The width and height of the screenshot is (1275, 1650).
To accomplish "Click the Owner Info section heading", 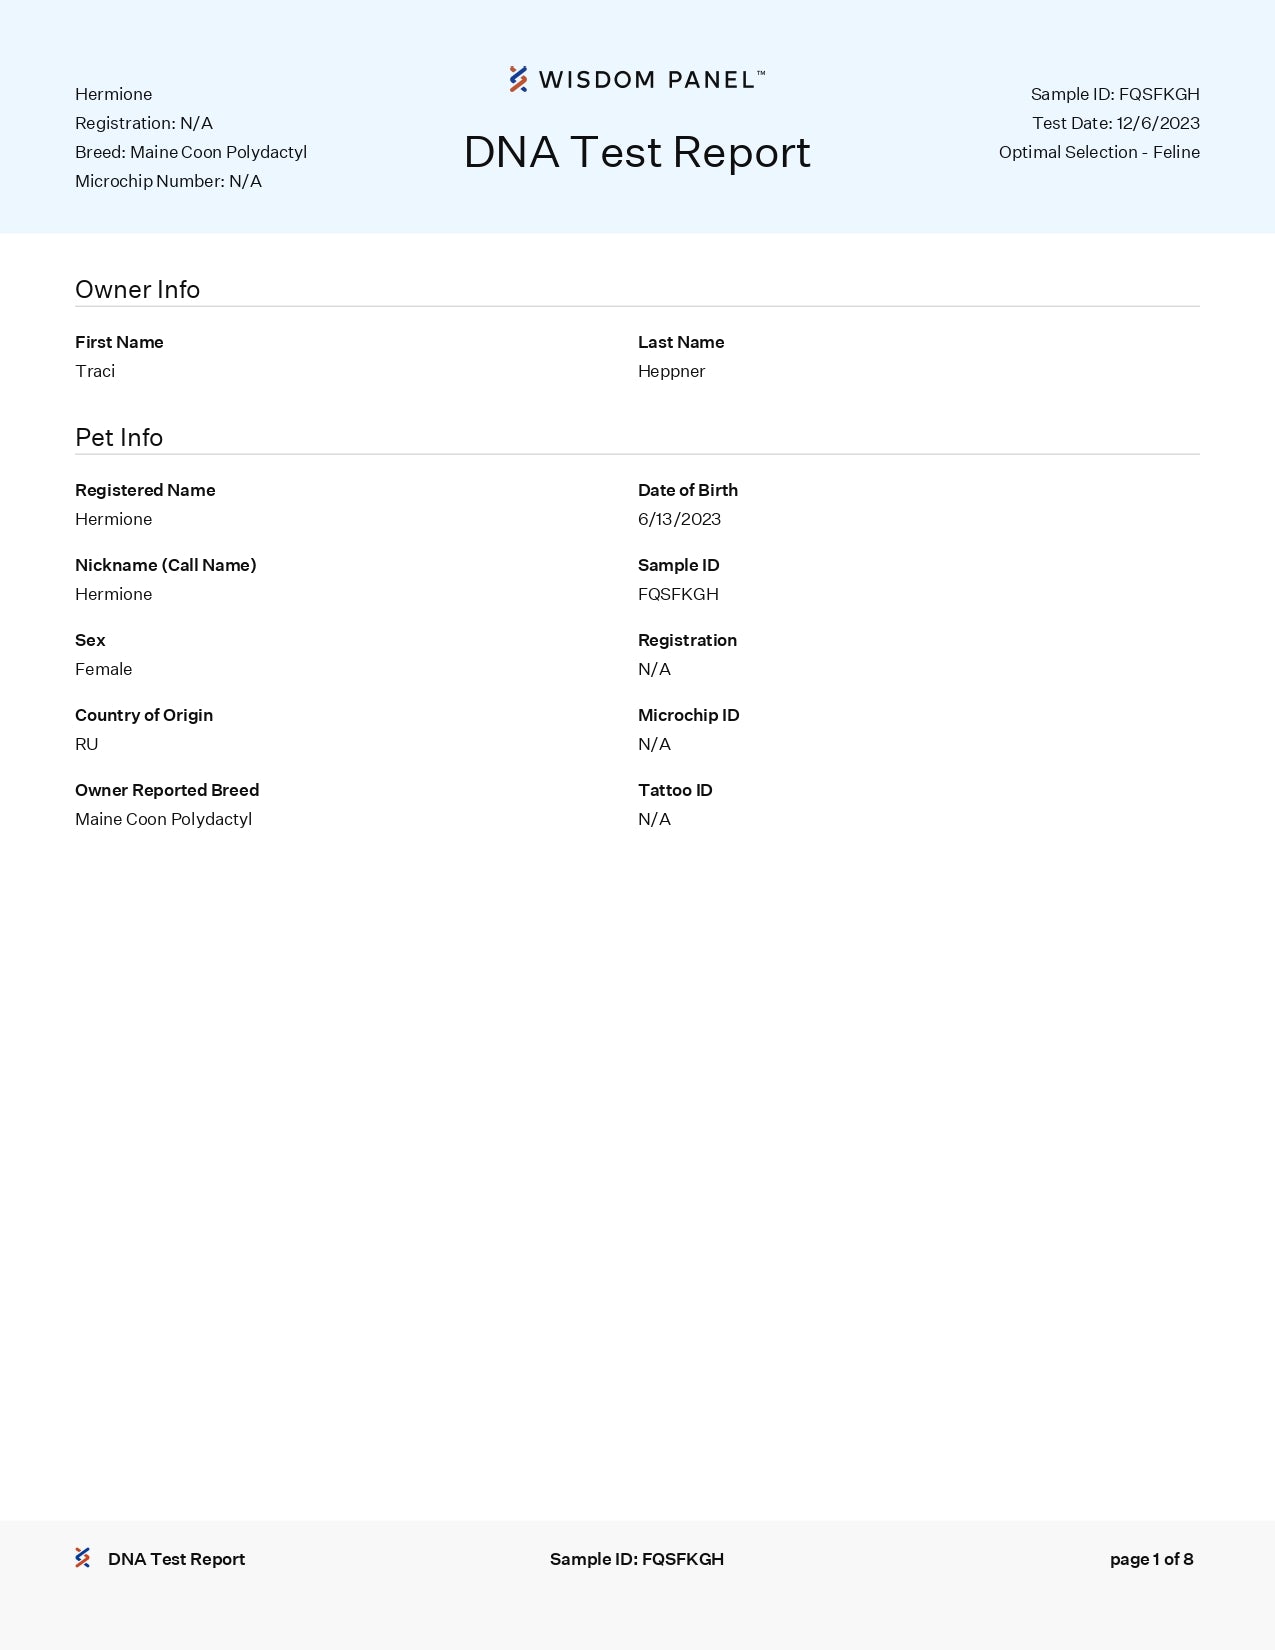I will pos(137,290).
